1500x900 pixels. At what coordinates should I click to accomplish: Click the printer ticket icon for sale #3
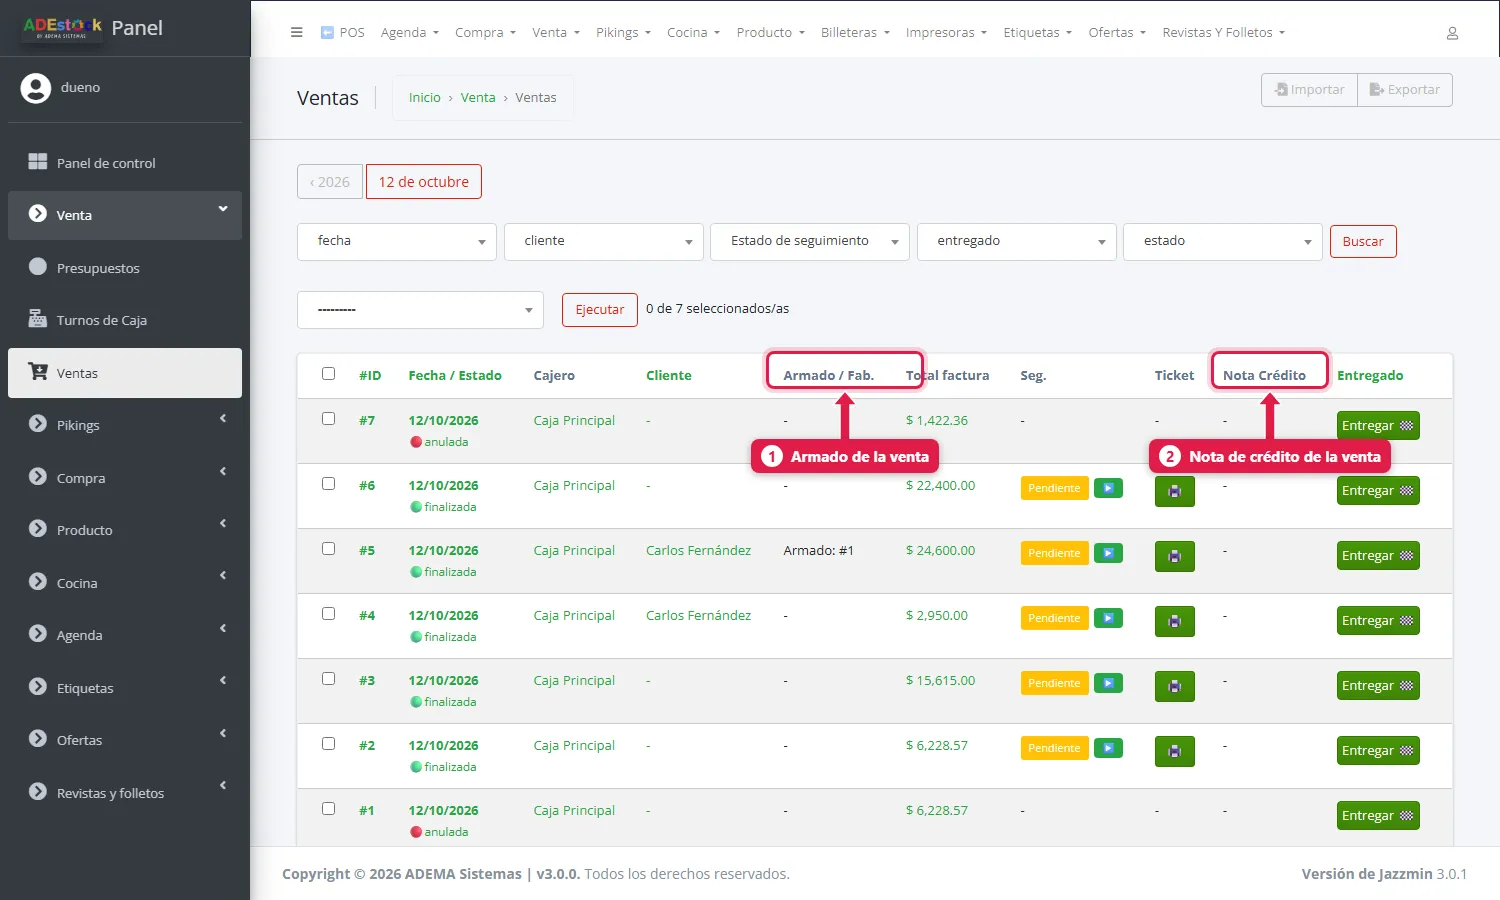point(1175,686)
